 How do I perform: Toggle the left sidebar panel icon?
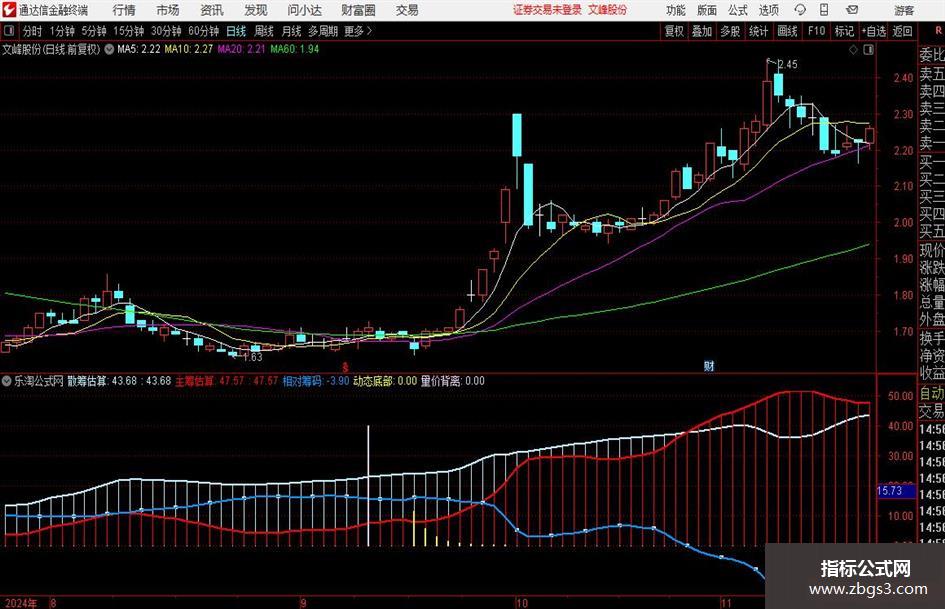[8, 31]
